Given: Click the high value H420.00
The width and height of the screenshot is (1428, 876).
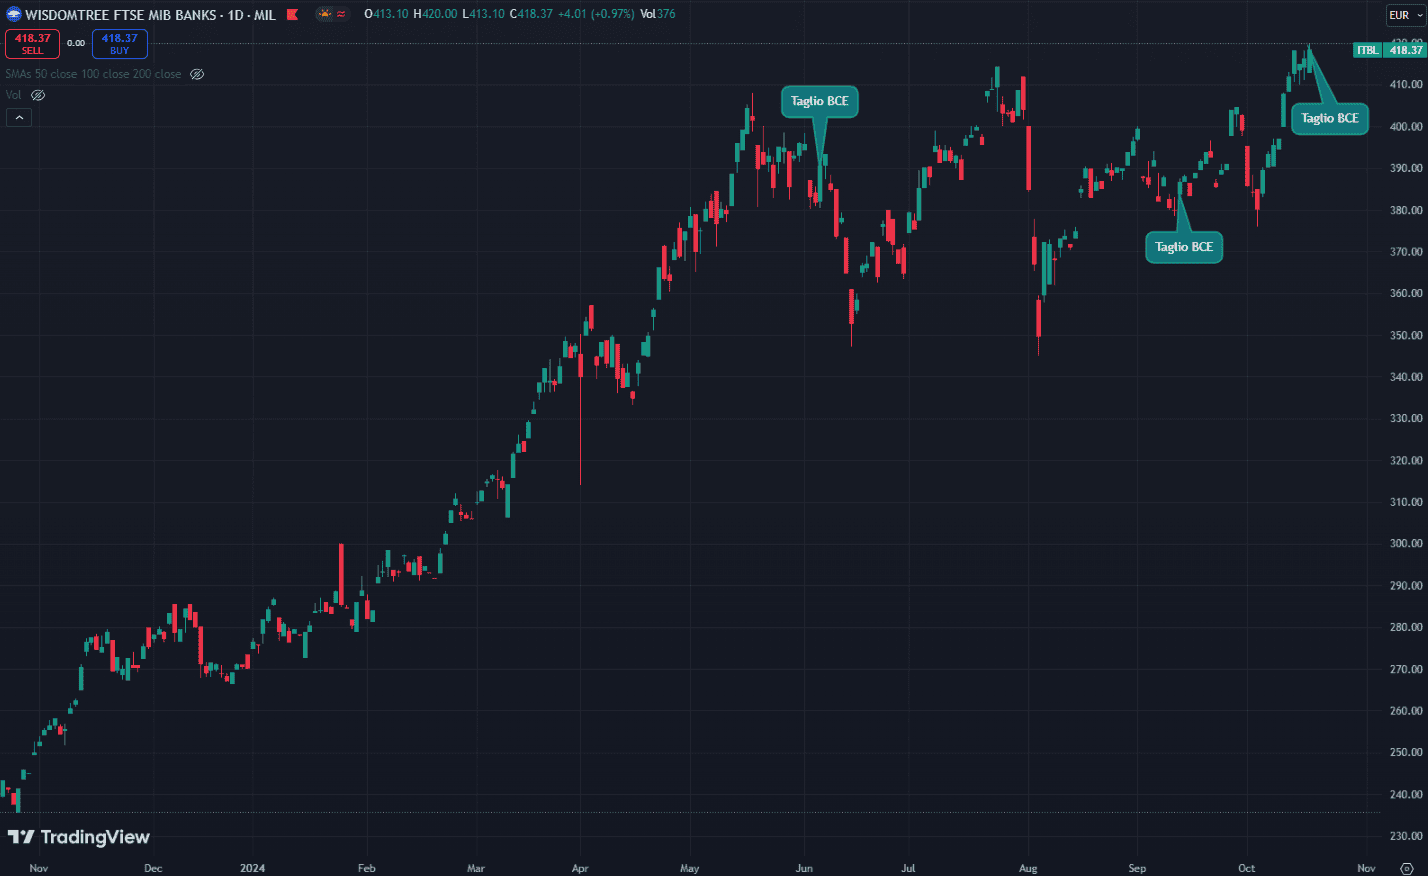Looking at the screenshot, I should coord(435,14).
